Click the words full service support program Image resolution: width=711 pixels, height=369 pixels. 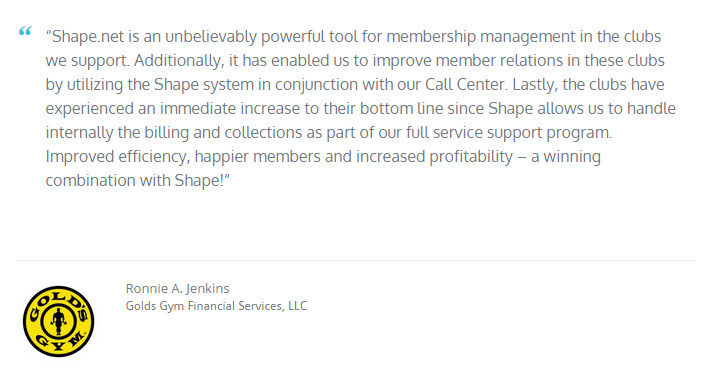tap(509, 133)
